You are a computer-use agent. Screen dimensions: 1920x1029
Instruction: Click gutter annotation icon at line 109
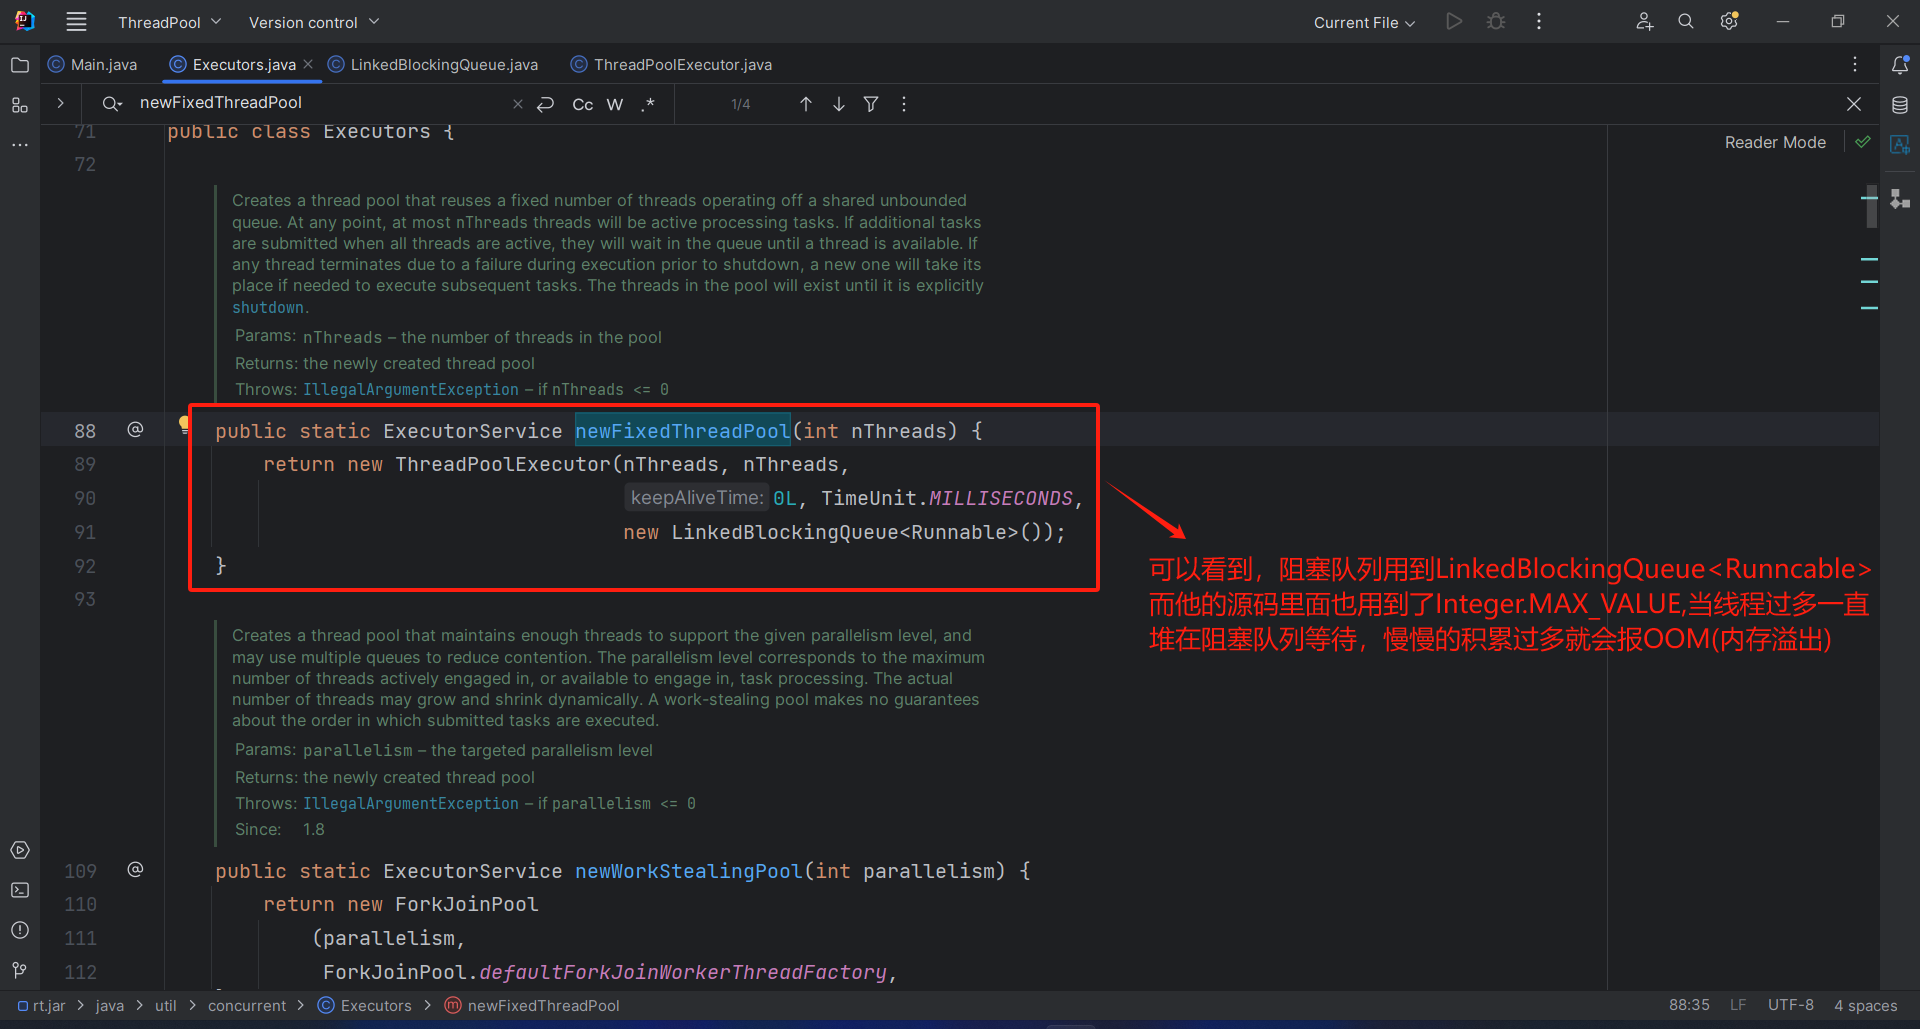pyautogui.click(x=135, y=870)
